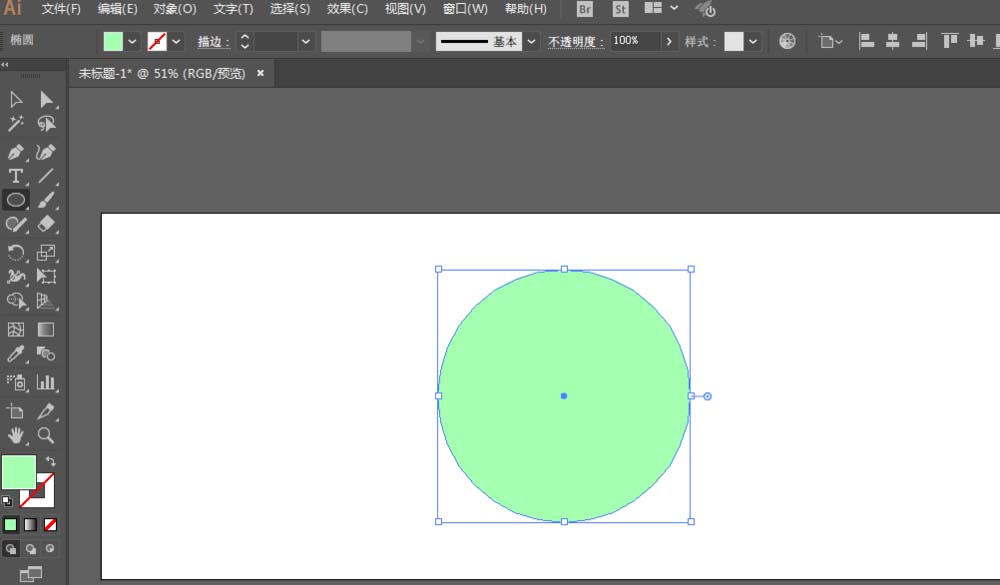Select the Shape Builder tool
The width and height of the screenshot is (1000, 585).
click(x=16, y=301)
